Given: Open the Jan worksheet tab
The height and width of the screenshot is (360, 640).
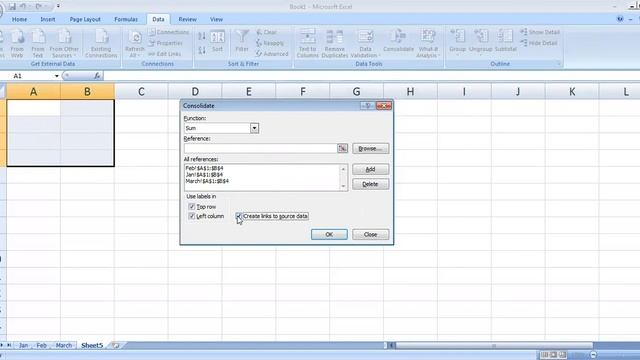Looking at the screenshot, I should (23, 345).
